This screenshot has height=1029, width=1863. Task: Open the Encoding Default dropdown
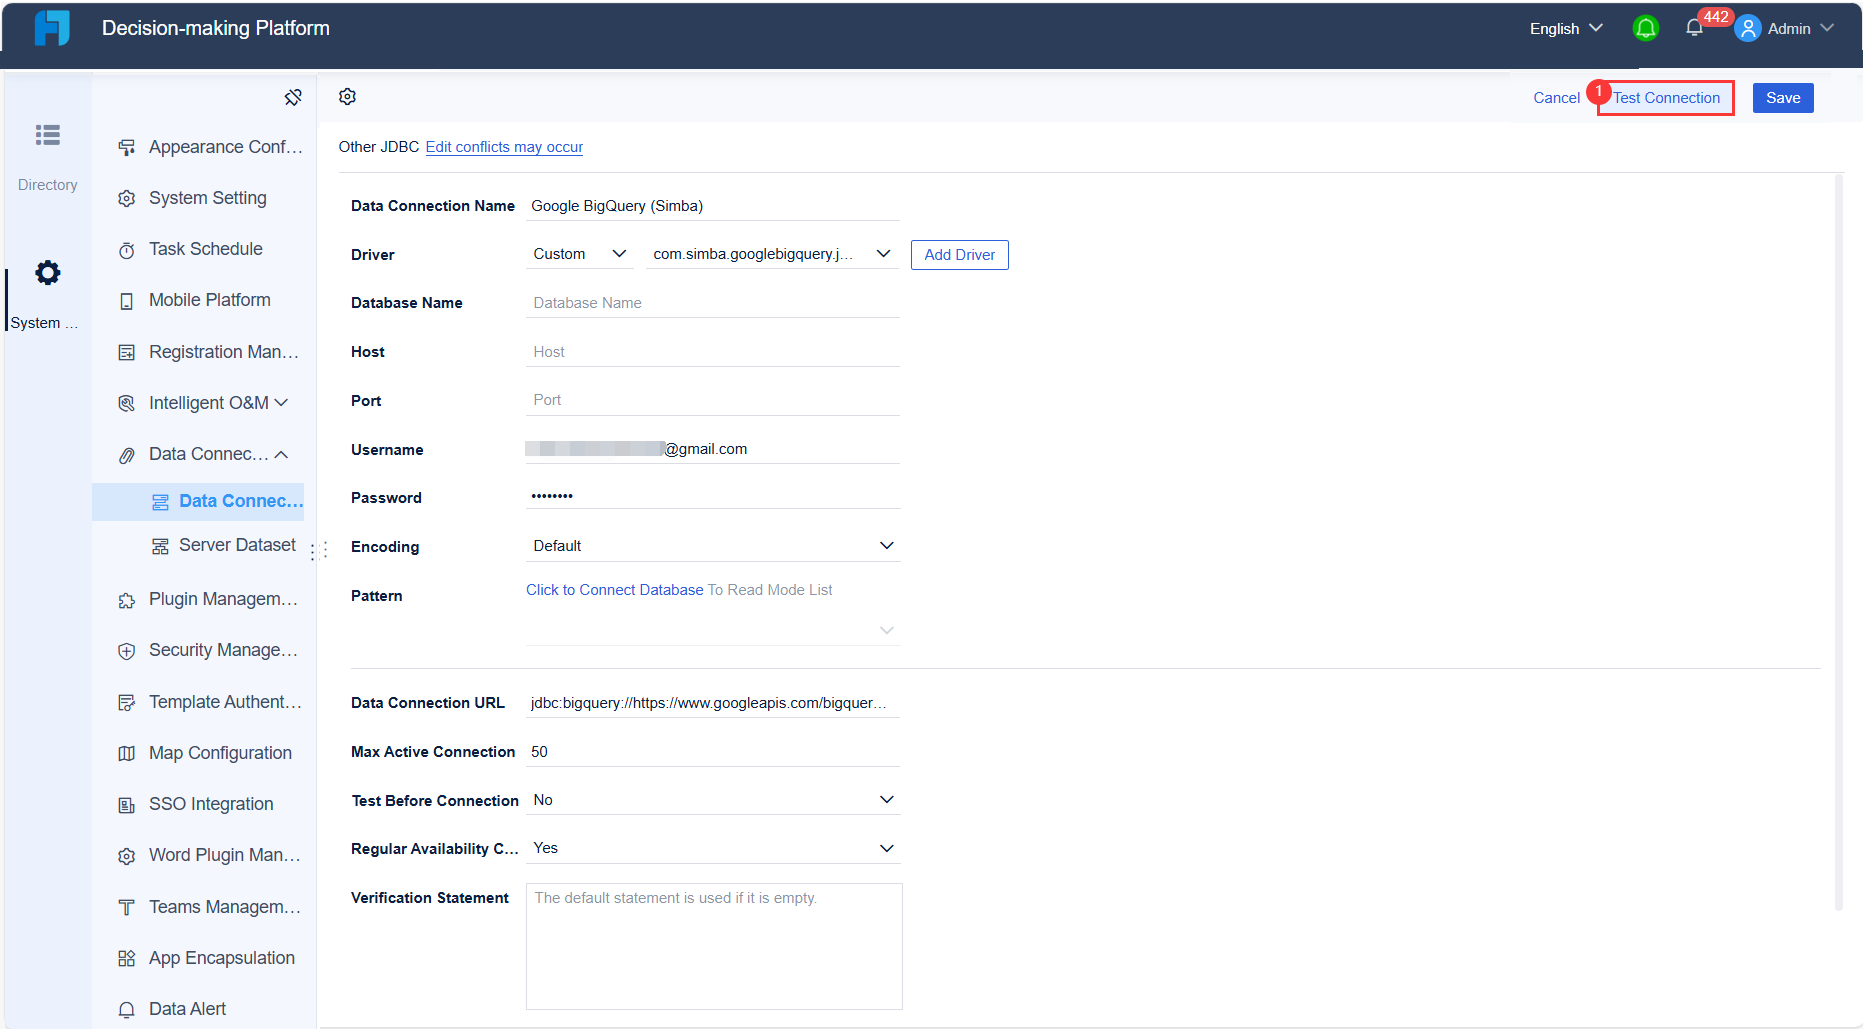point(713,546)
